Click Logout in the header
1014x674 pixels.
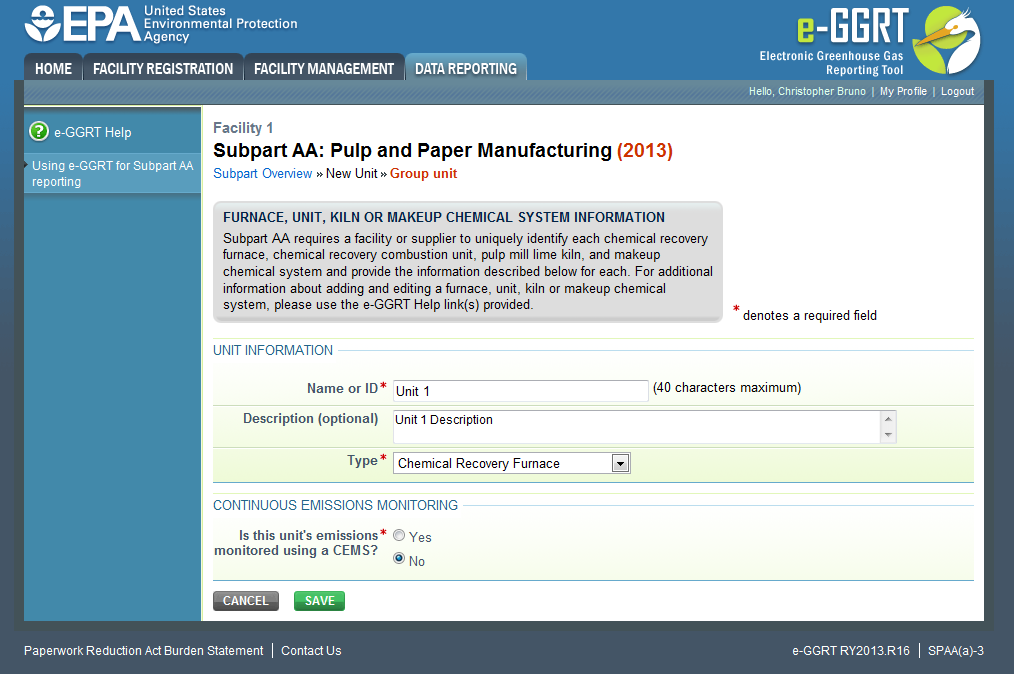click(957, 91)
